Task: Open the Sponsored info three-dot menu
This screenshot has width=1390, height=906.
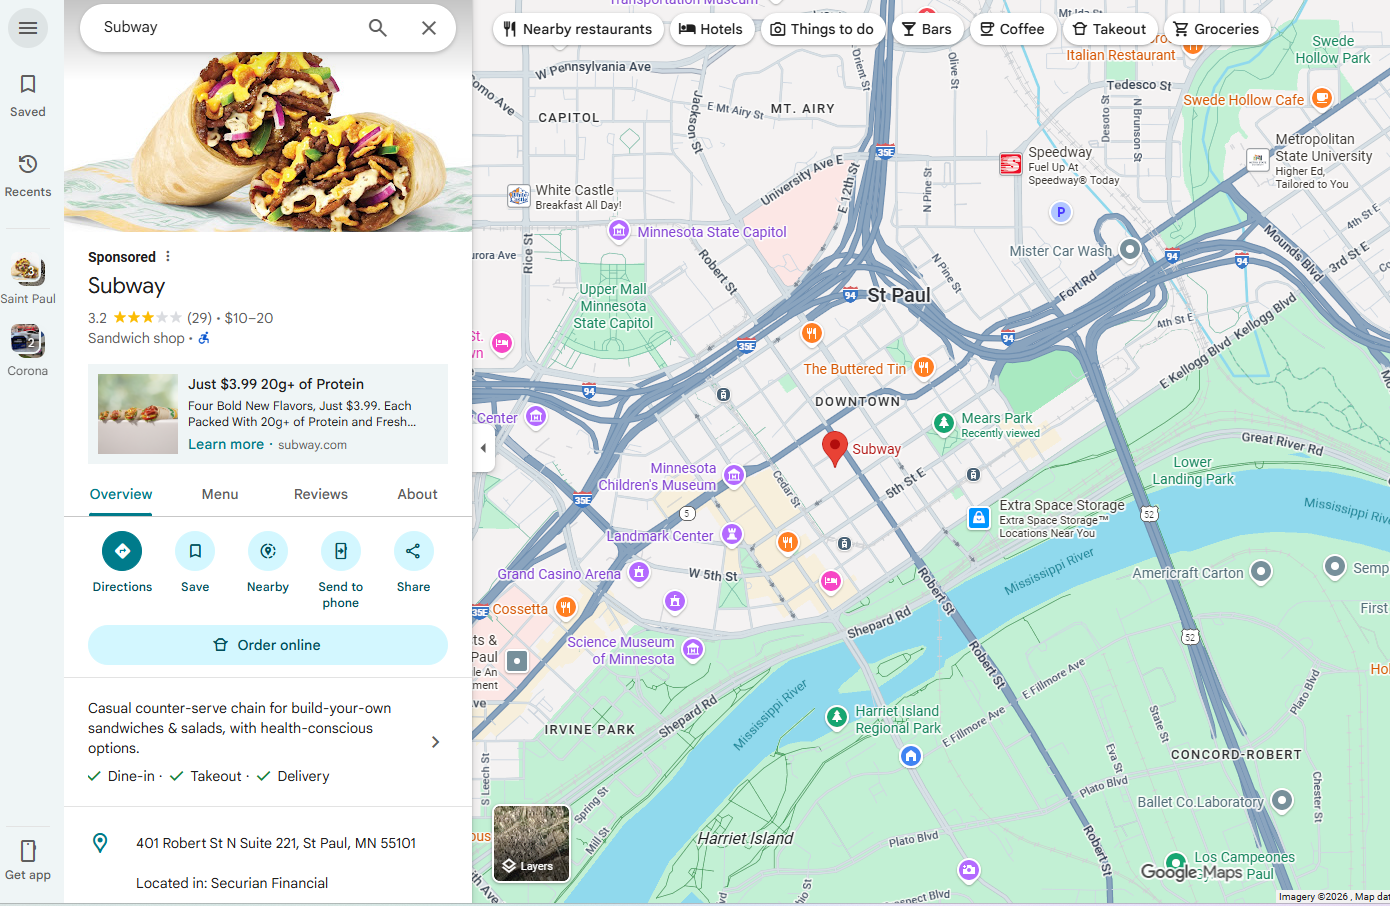Action: 167,256
